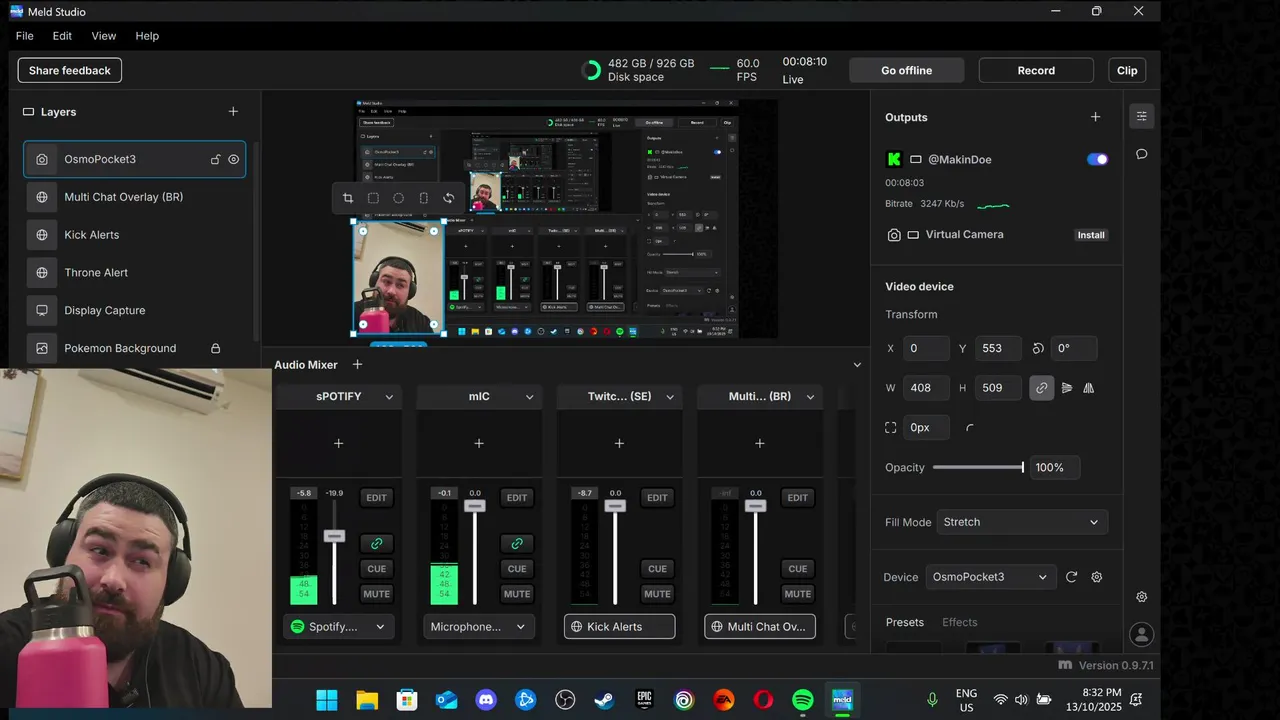1280x720 pixels.
Task: Select the Multi Chat Overlay (BR) layer
Action: [x=135, y=197]
